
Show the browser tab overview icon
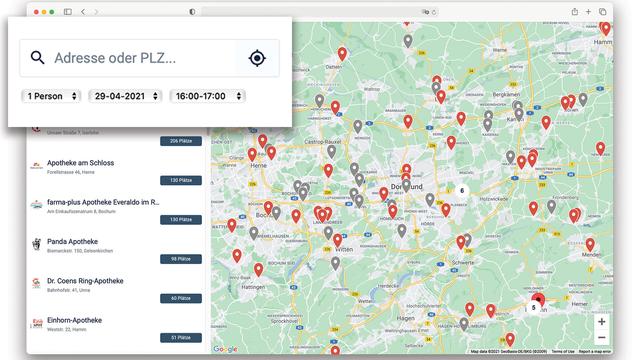click(602, 12)
